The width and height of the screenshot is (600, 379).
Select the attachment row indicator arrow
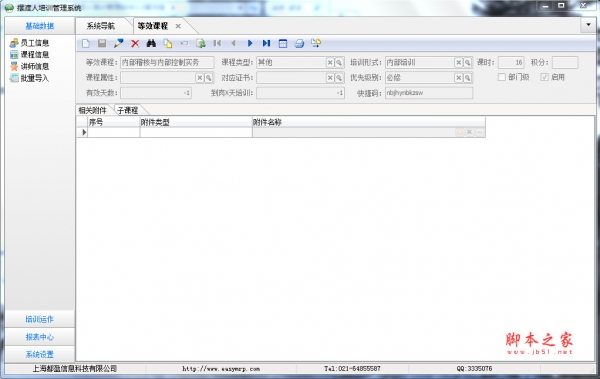point(83,132)
